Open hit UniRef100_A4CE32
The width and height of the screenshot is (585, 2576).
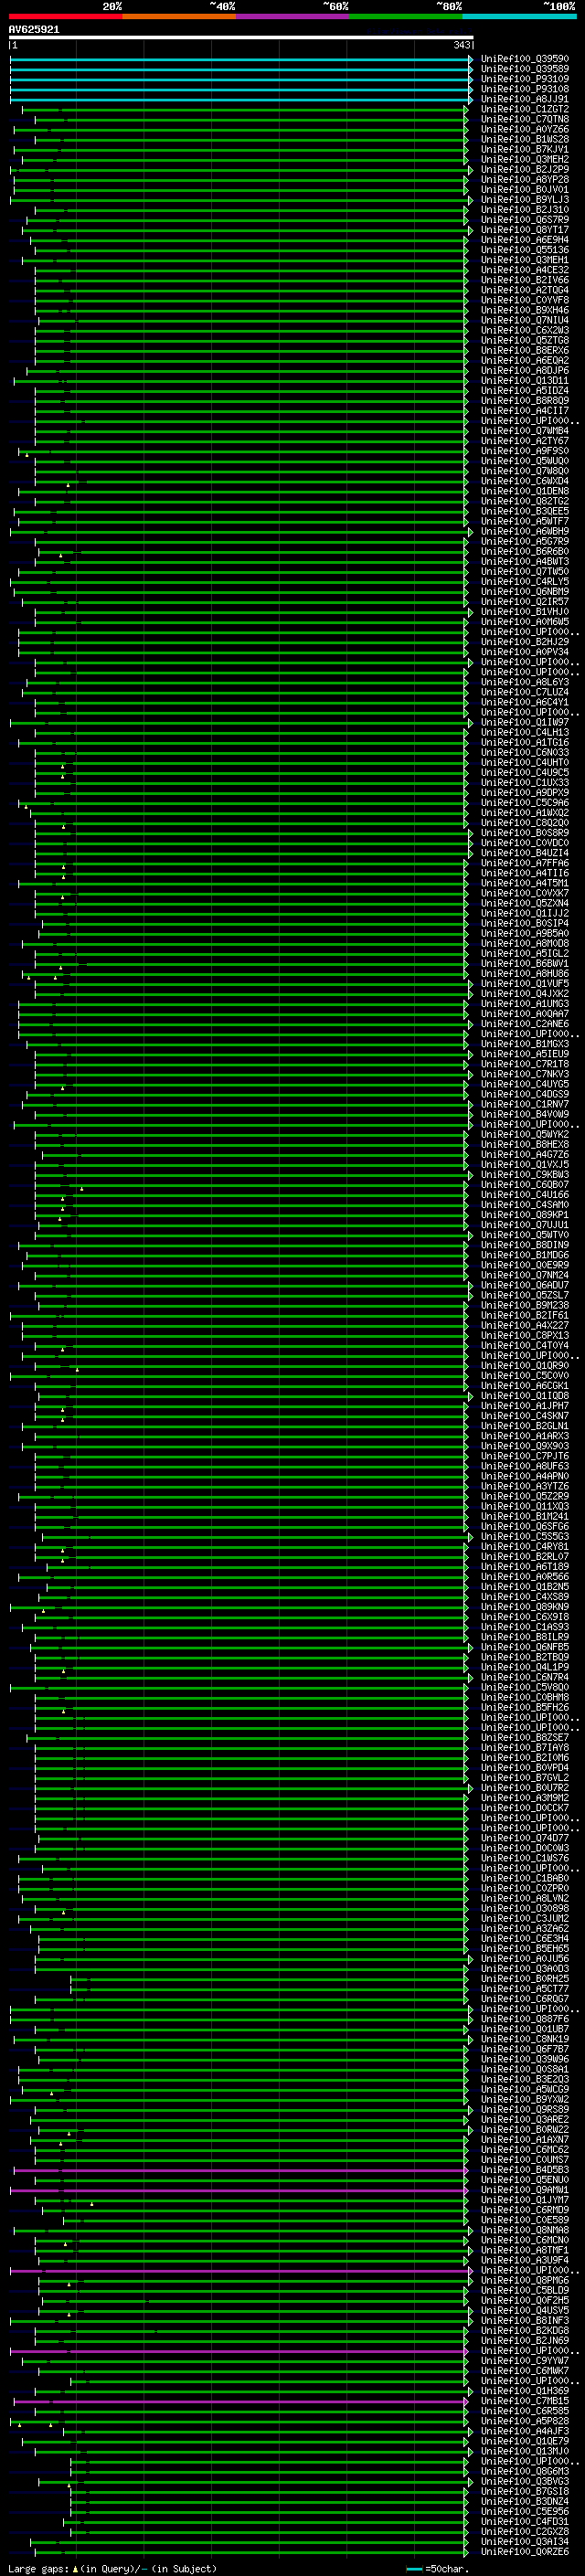point(525,270)
